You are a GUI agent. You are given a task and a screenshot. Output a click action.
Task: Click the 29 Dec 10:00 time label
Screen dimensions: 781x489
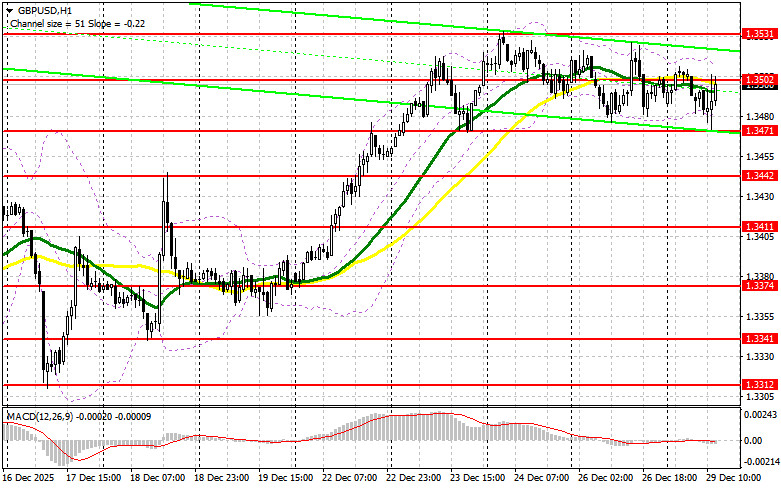point(734,478)
